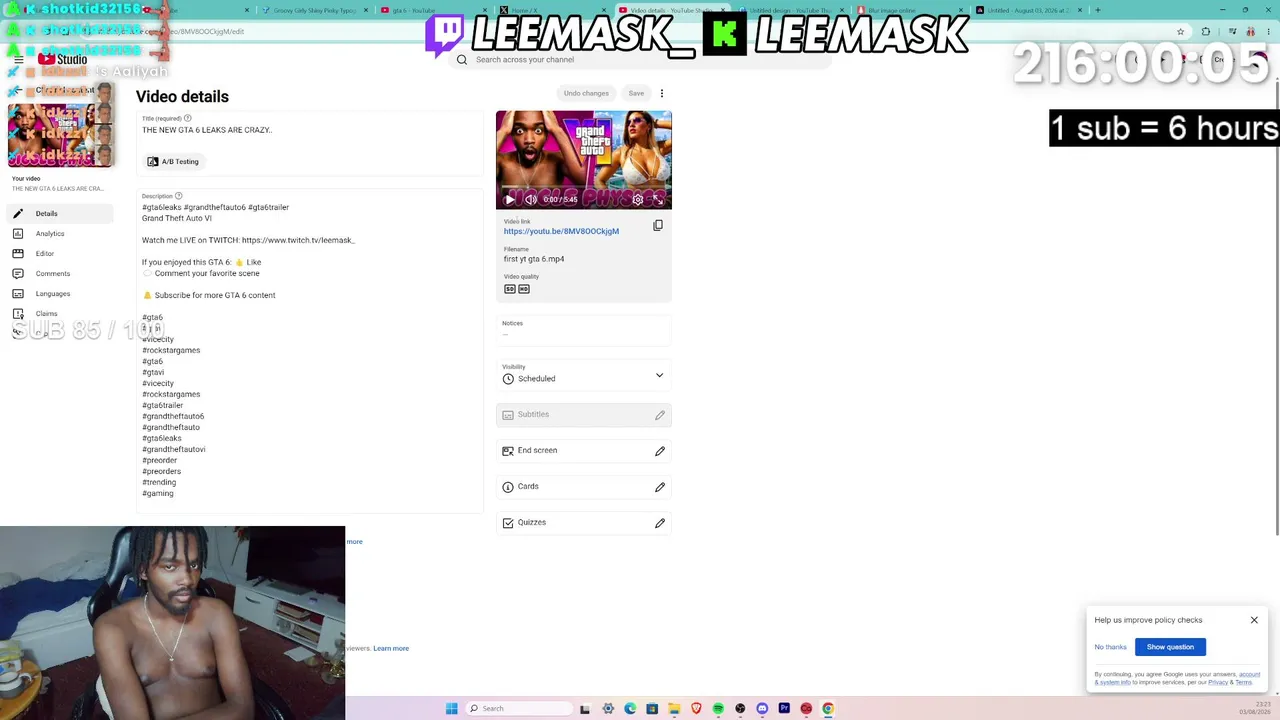Seek on the video preview progress bar

coord(584,186)
